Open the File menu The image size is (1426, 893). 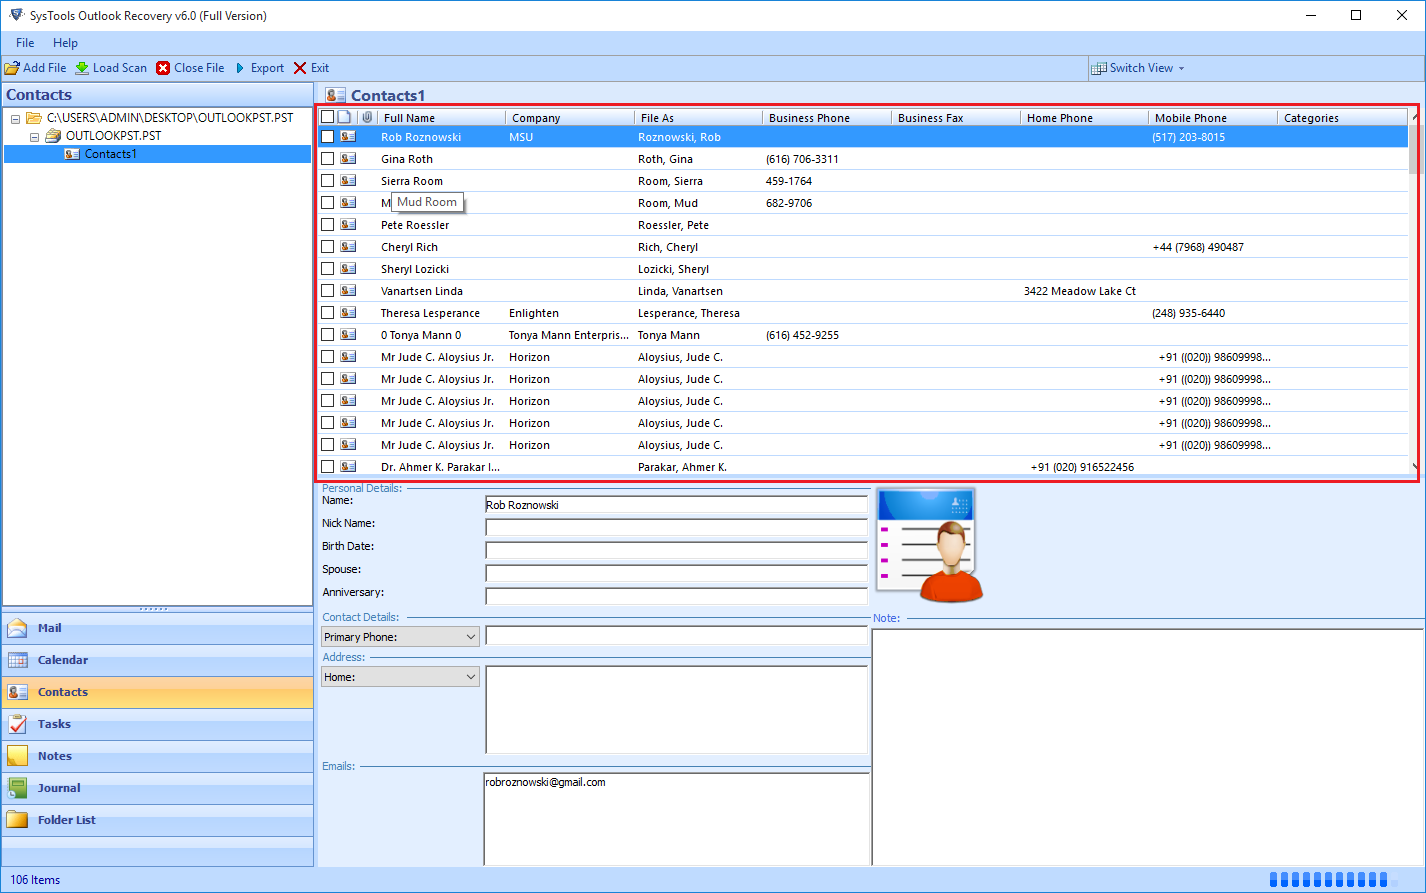(x=25, y=43)
